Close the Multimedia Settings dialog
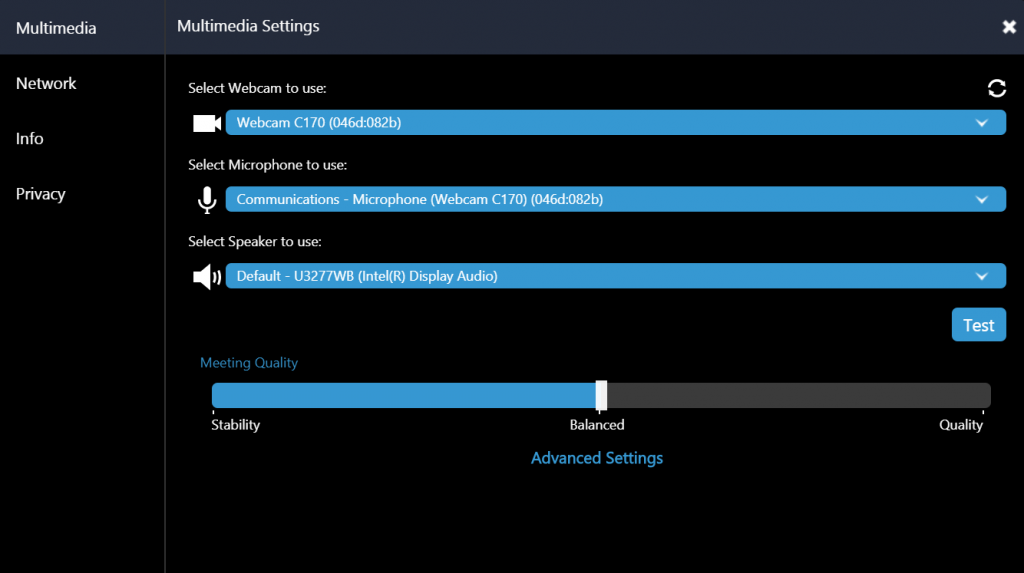 1009,27
